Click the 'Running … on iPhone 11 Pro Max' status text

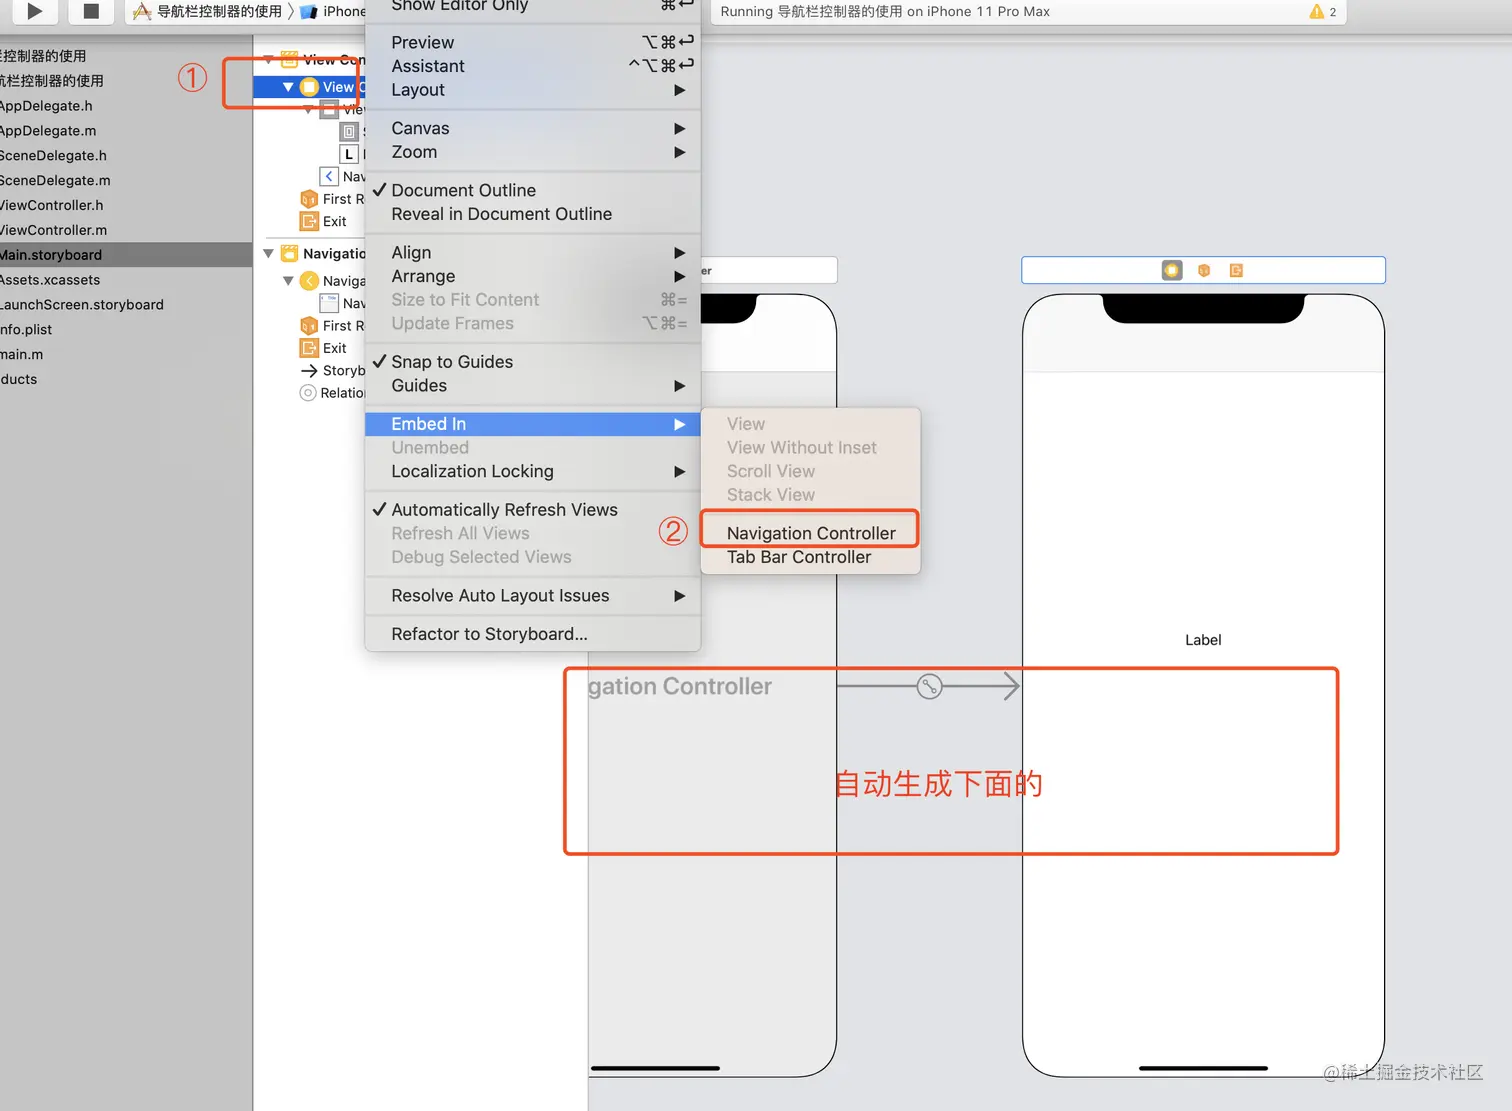pyautogui.click(x=885, y=12)
